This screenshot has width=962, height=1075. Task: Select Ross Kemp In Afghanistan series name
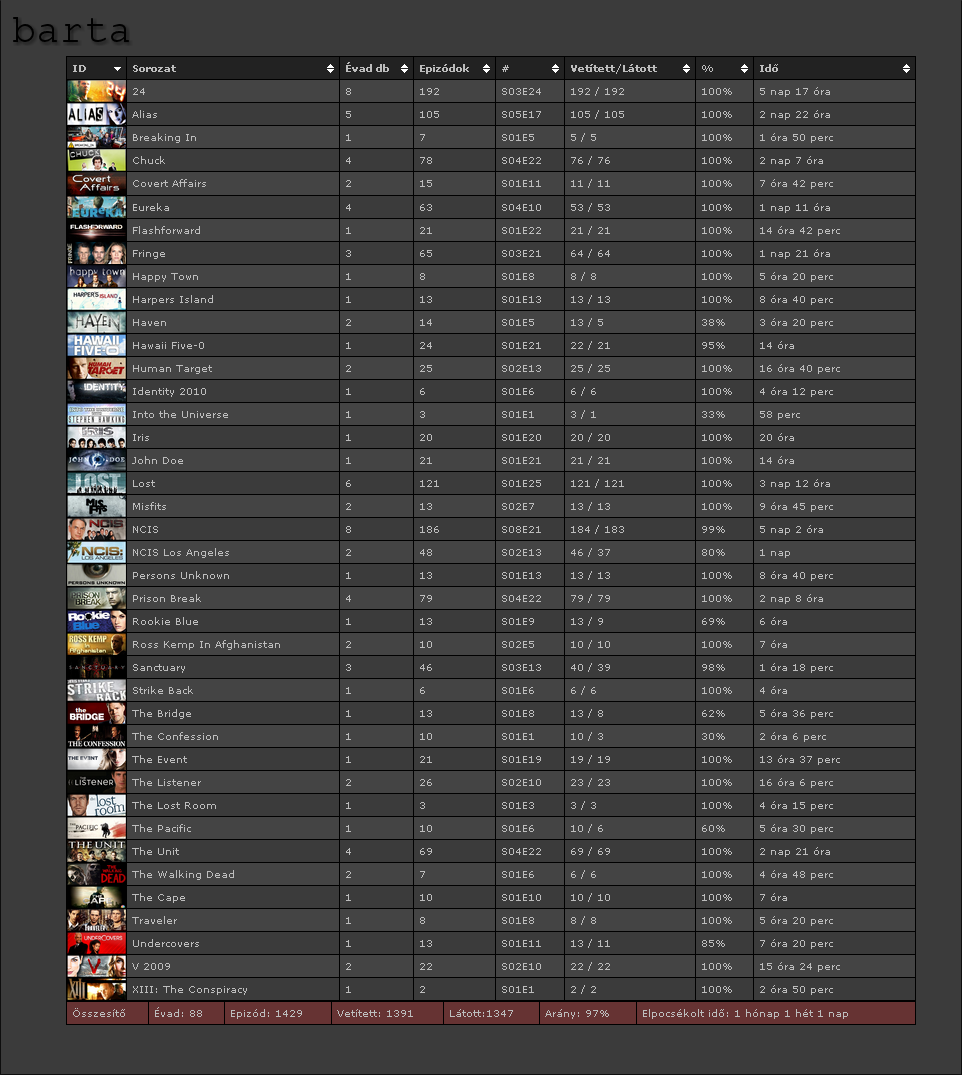(206, 644)
